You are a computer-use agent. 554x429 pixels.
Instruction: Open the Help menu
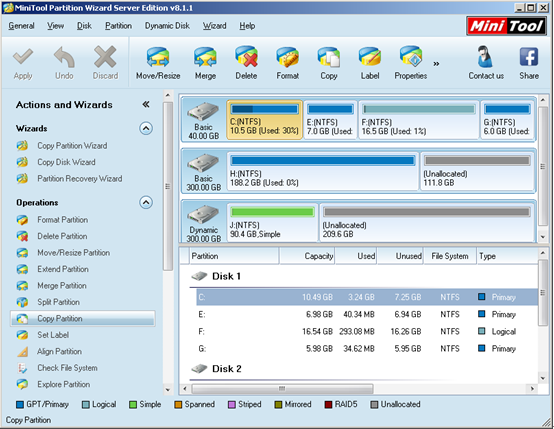pyautogui.click(x=247, y=26)
